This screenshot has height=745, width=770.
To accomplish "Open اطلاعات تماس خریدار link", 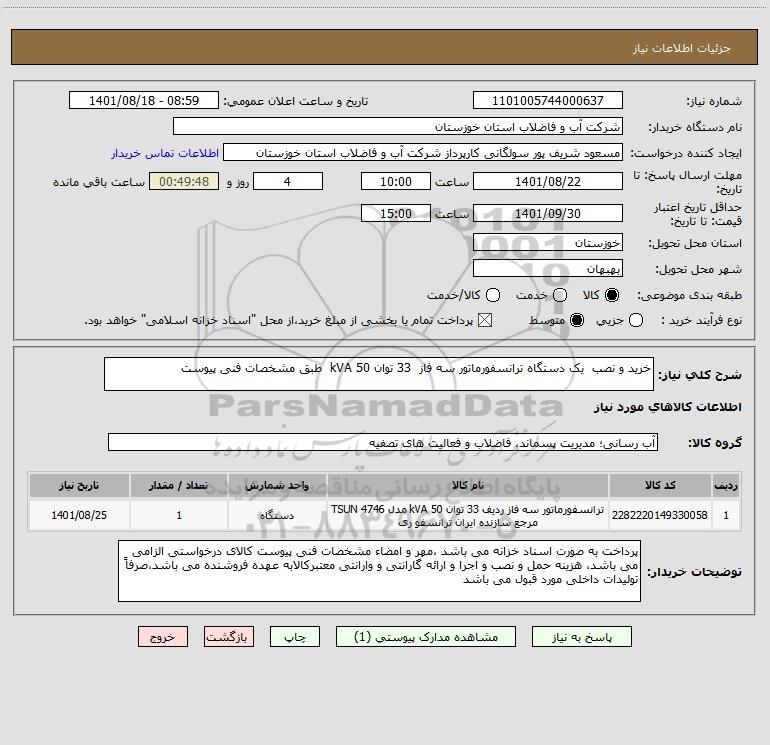I will (x=165, y=153).
